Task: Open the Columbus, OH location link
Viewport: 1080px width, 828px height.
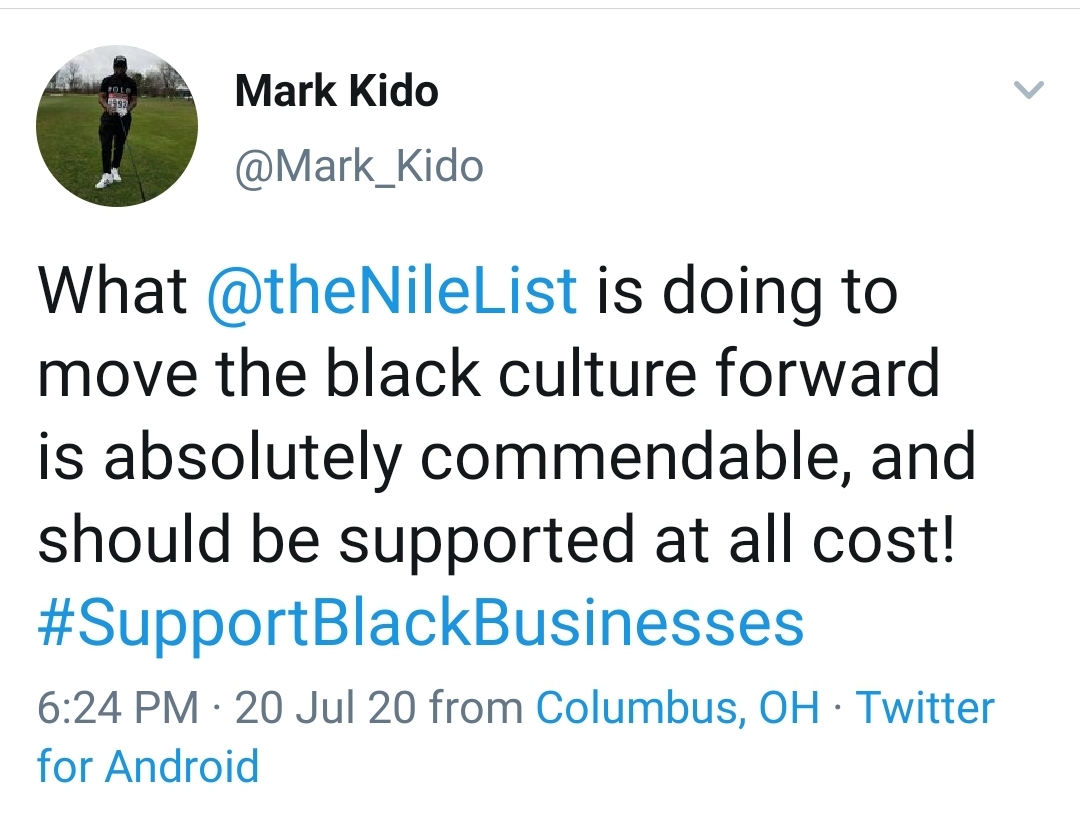Action: point(678,707)
